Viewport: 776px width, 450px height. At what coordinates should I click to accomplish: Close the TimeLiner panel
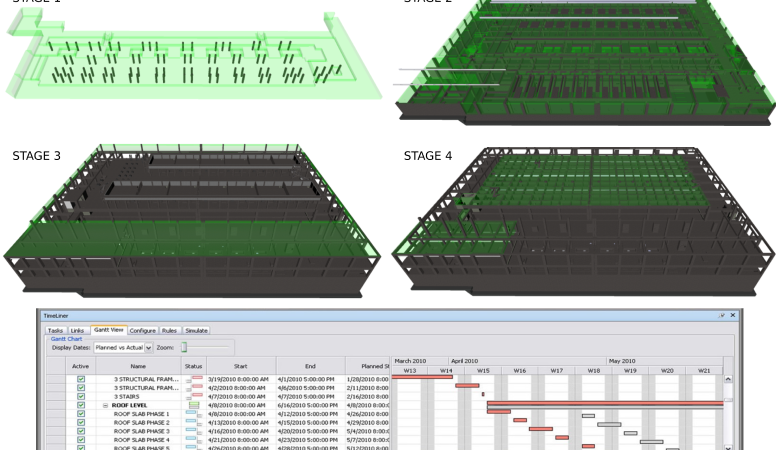(732, 315)
